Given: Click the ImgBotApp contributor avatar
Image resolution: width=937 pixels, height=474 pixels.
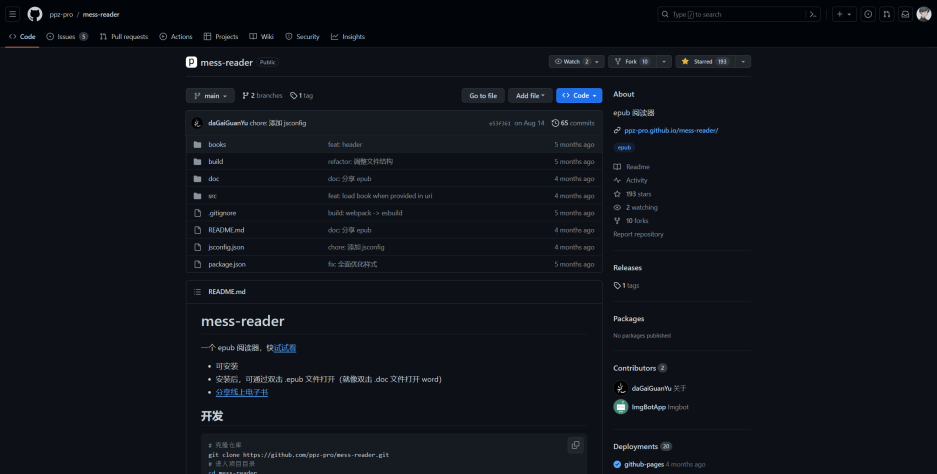Looking at the screenshot, I should 620,407.
